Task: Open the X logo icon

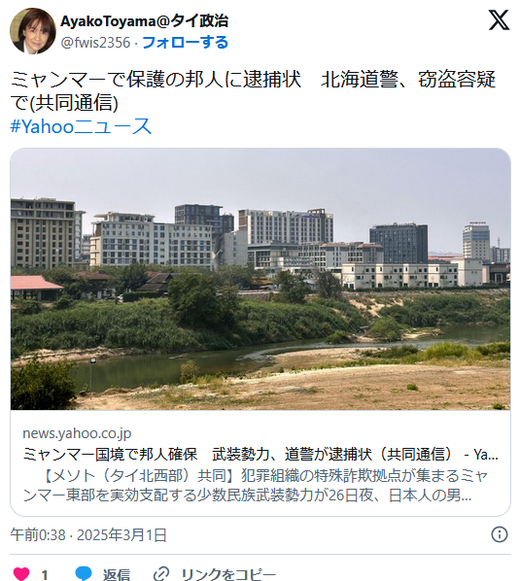Action: tap(499, 20)
